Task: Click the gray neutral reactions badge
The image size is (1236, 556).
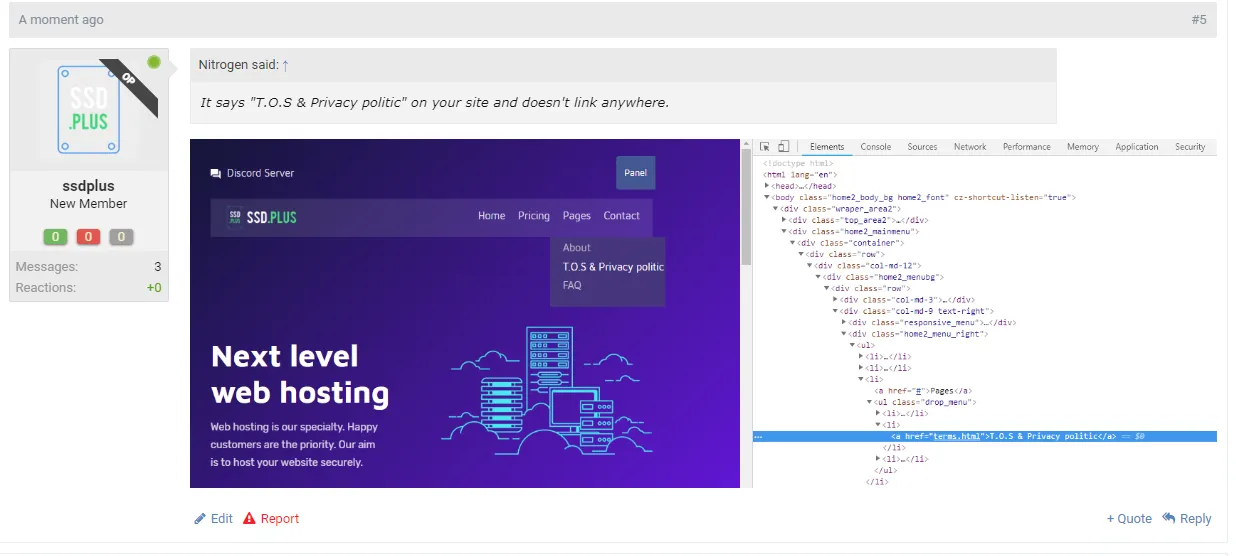Action: click(121, 237)
